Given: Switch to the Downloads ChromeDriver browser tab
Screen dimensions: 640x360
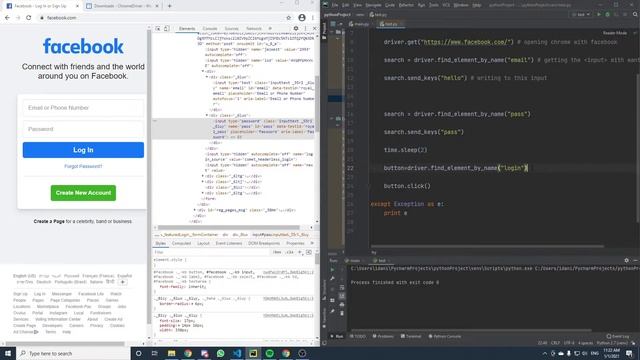Looking at the screenshot, I should (x=122, y=6).
